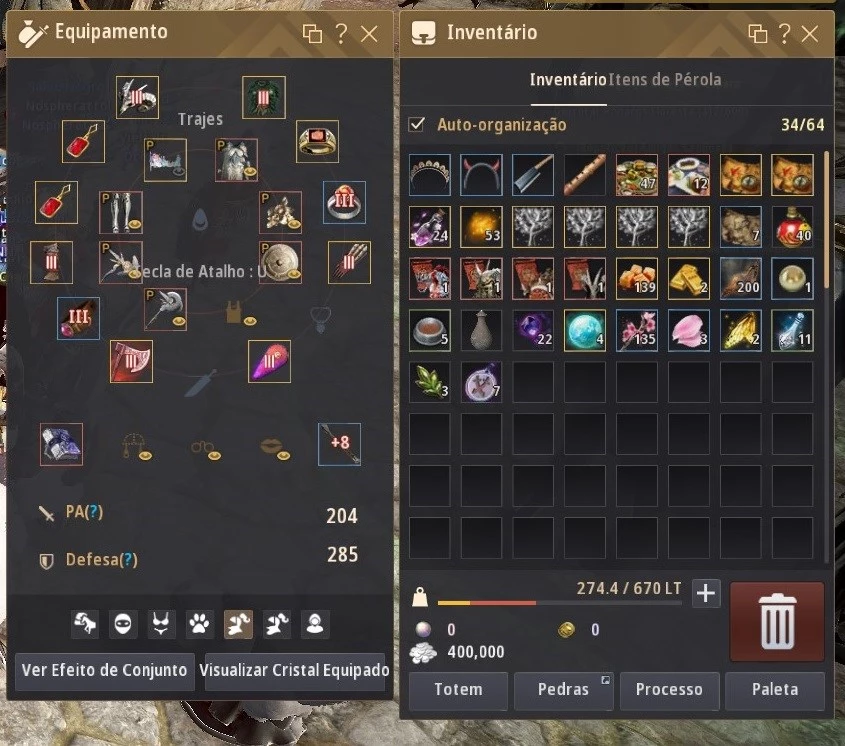Click the inventory vertical scrollbar
Screen dimensions: 845x746
tap(827, 221)
